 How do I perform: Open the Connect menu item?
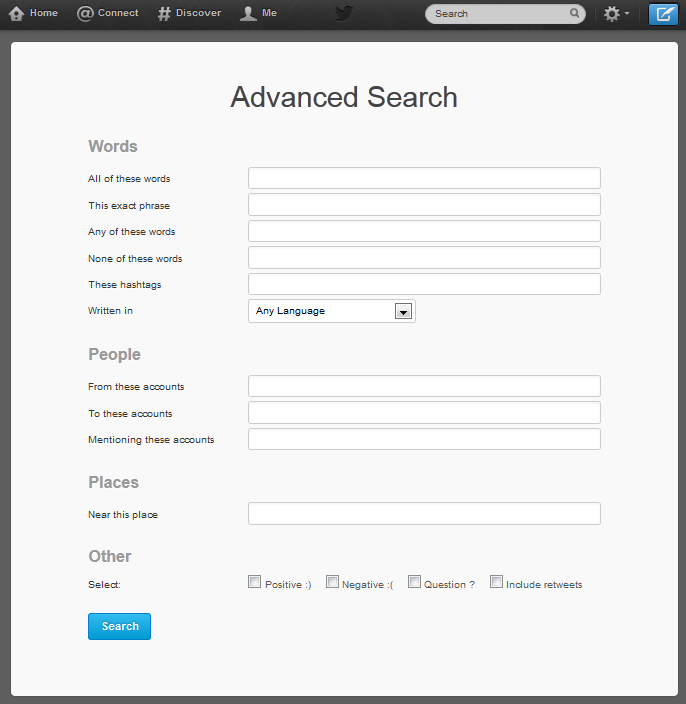point(108,13)
